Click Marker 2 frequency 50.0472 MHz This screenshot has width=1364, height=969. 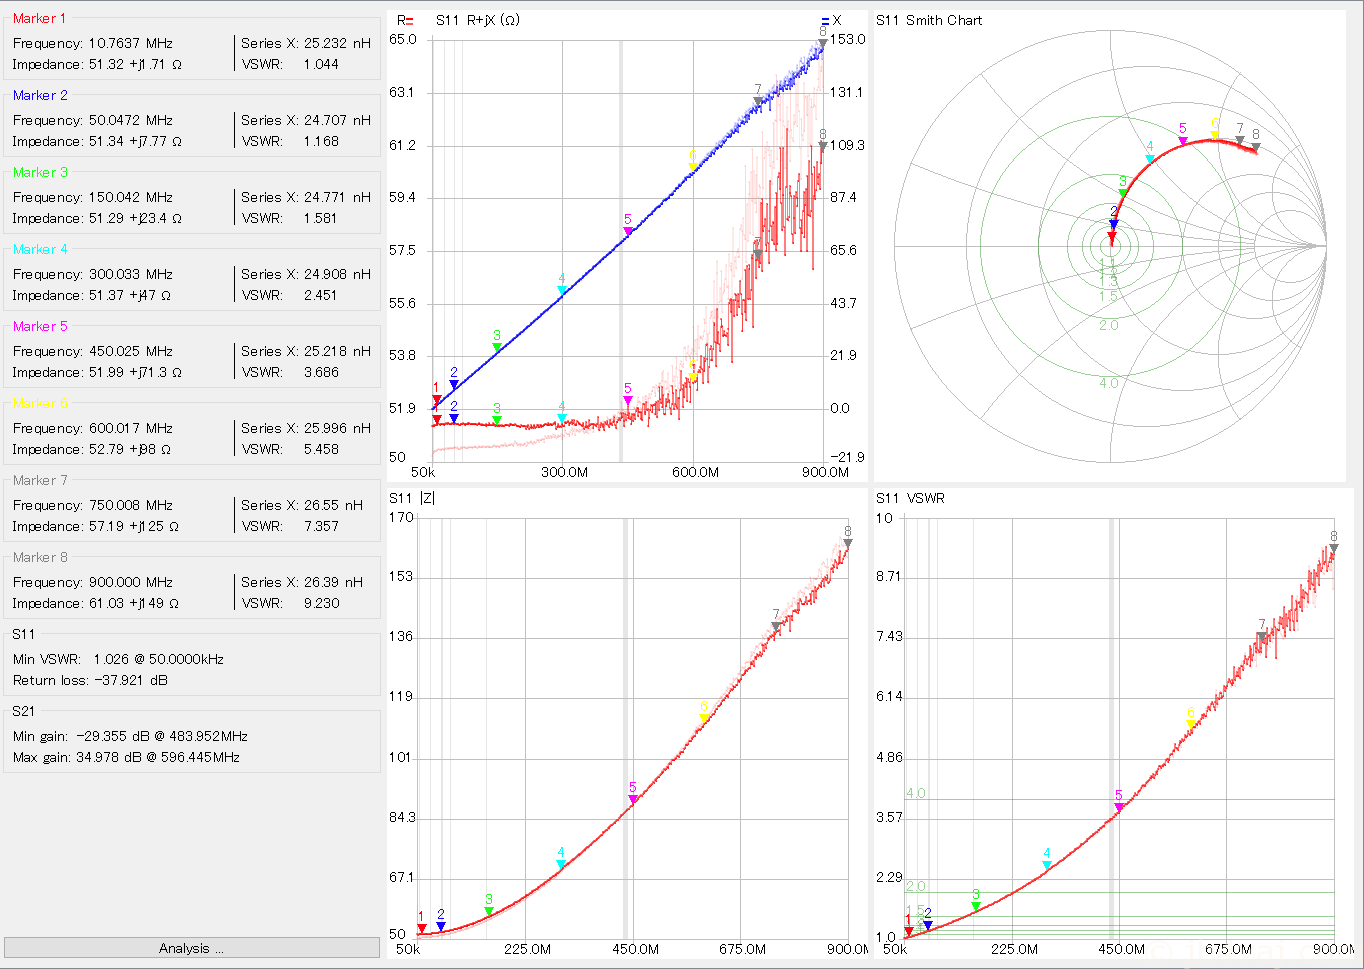(131, 120)
